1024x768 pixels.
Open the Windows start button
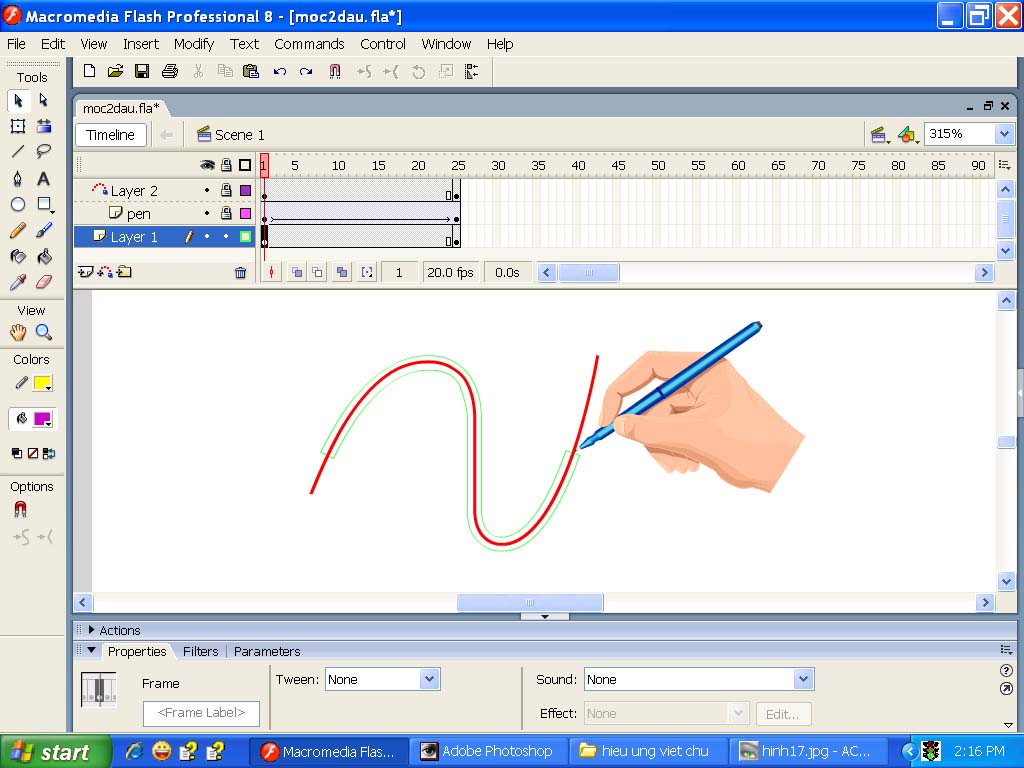click(x=56, y=752)
